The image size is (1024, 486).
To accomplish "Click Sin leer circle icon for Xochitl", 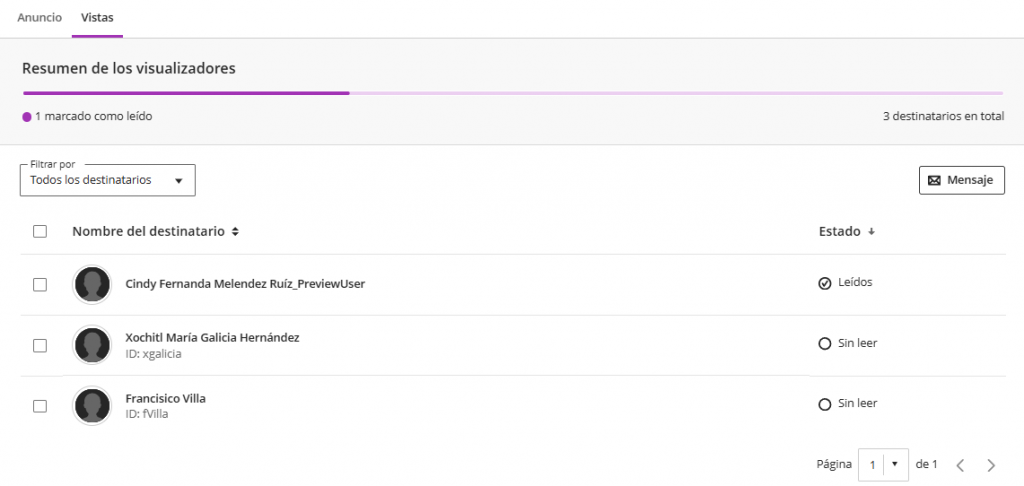I will 825,344.
